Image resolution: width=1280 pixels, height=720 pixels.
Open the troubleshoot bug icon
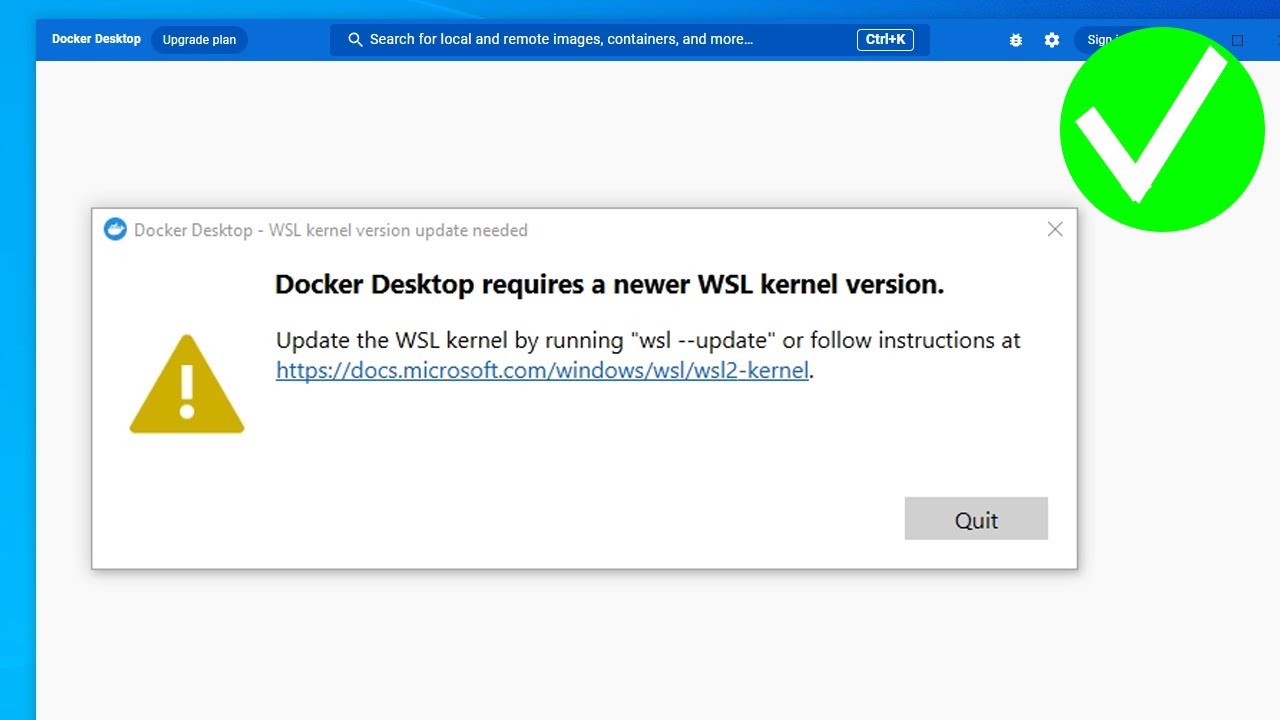1016,40
